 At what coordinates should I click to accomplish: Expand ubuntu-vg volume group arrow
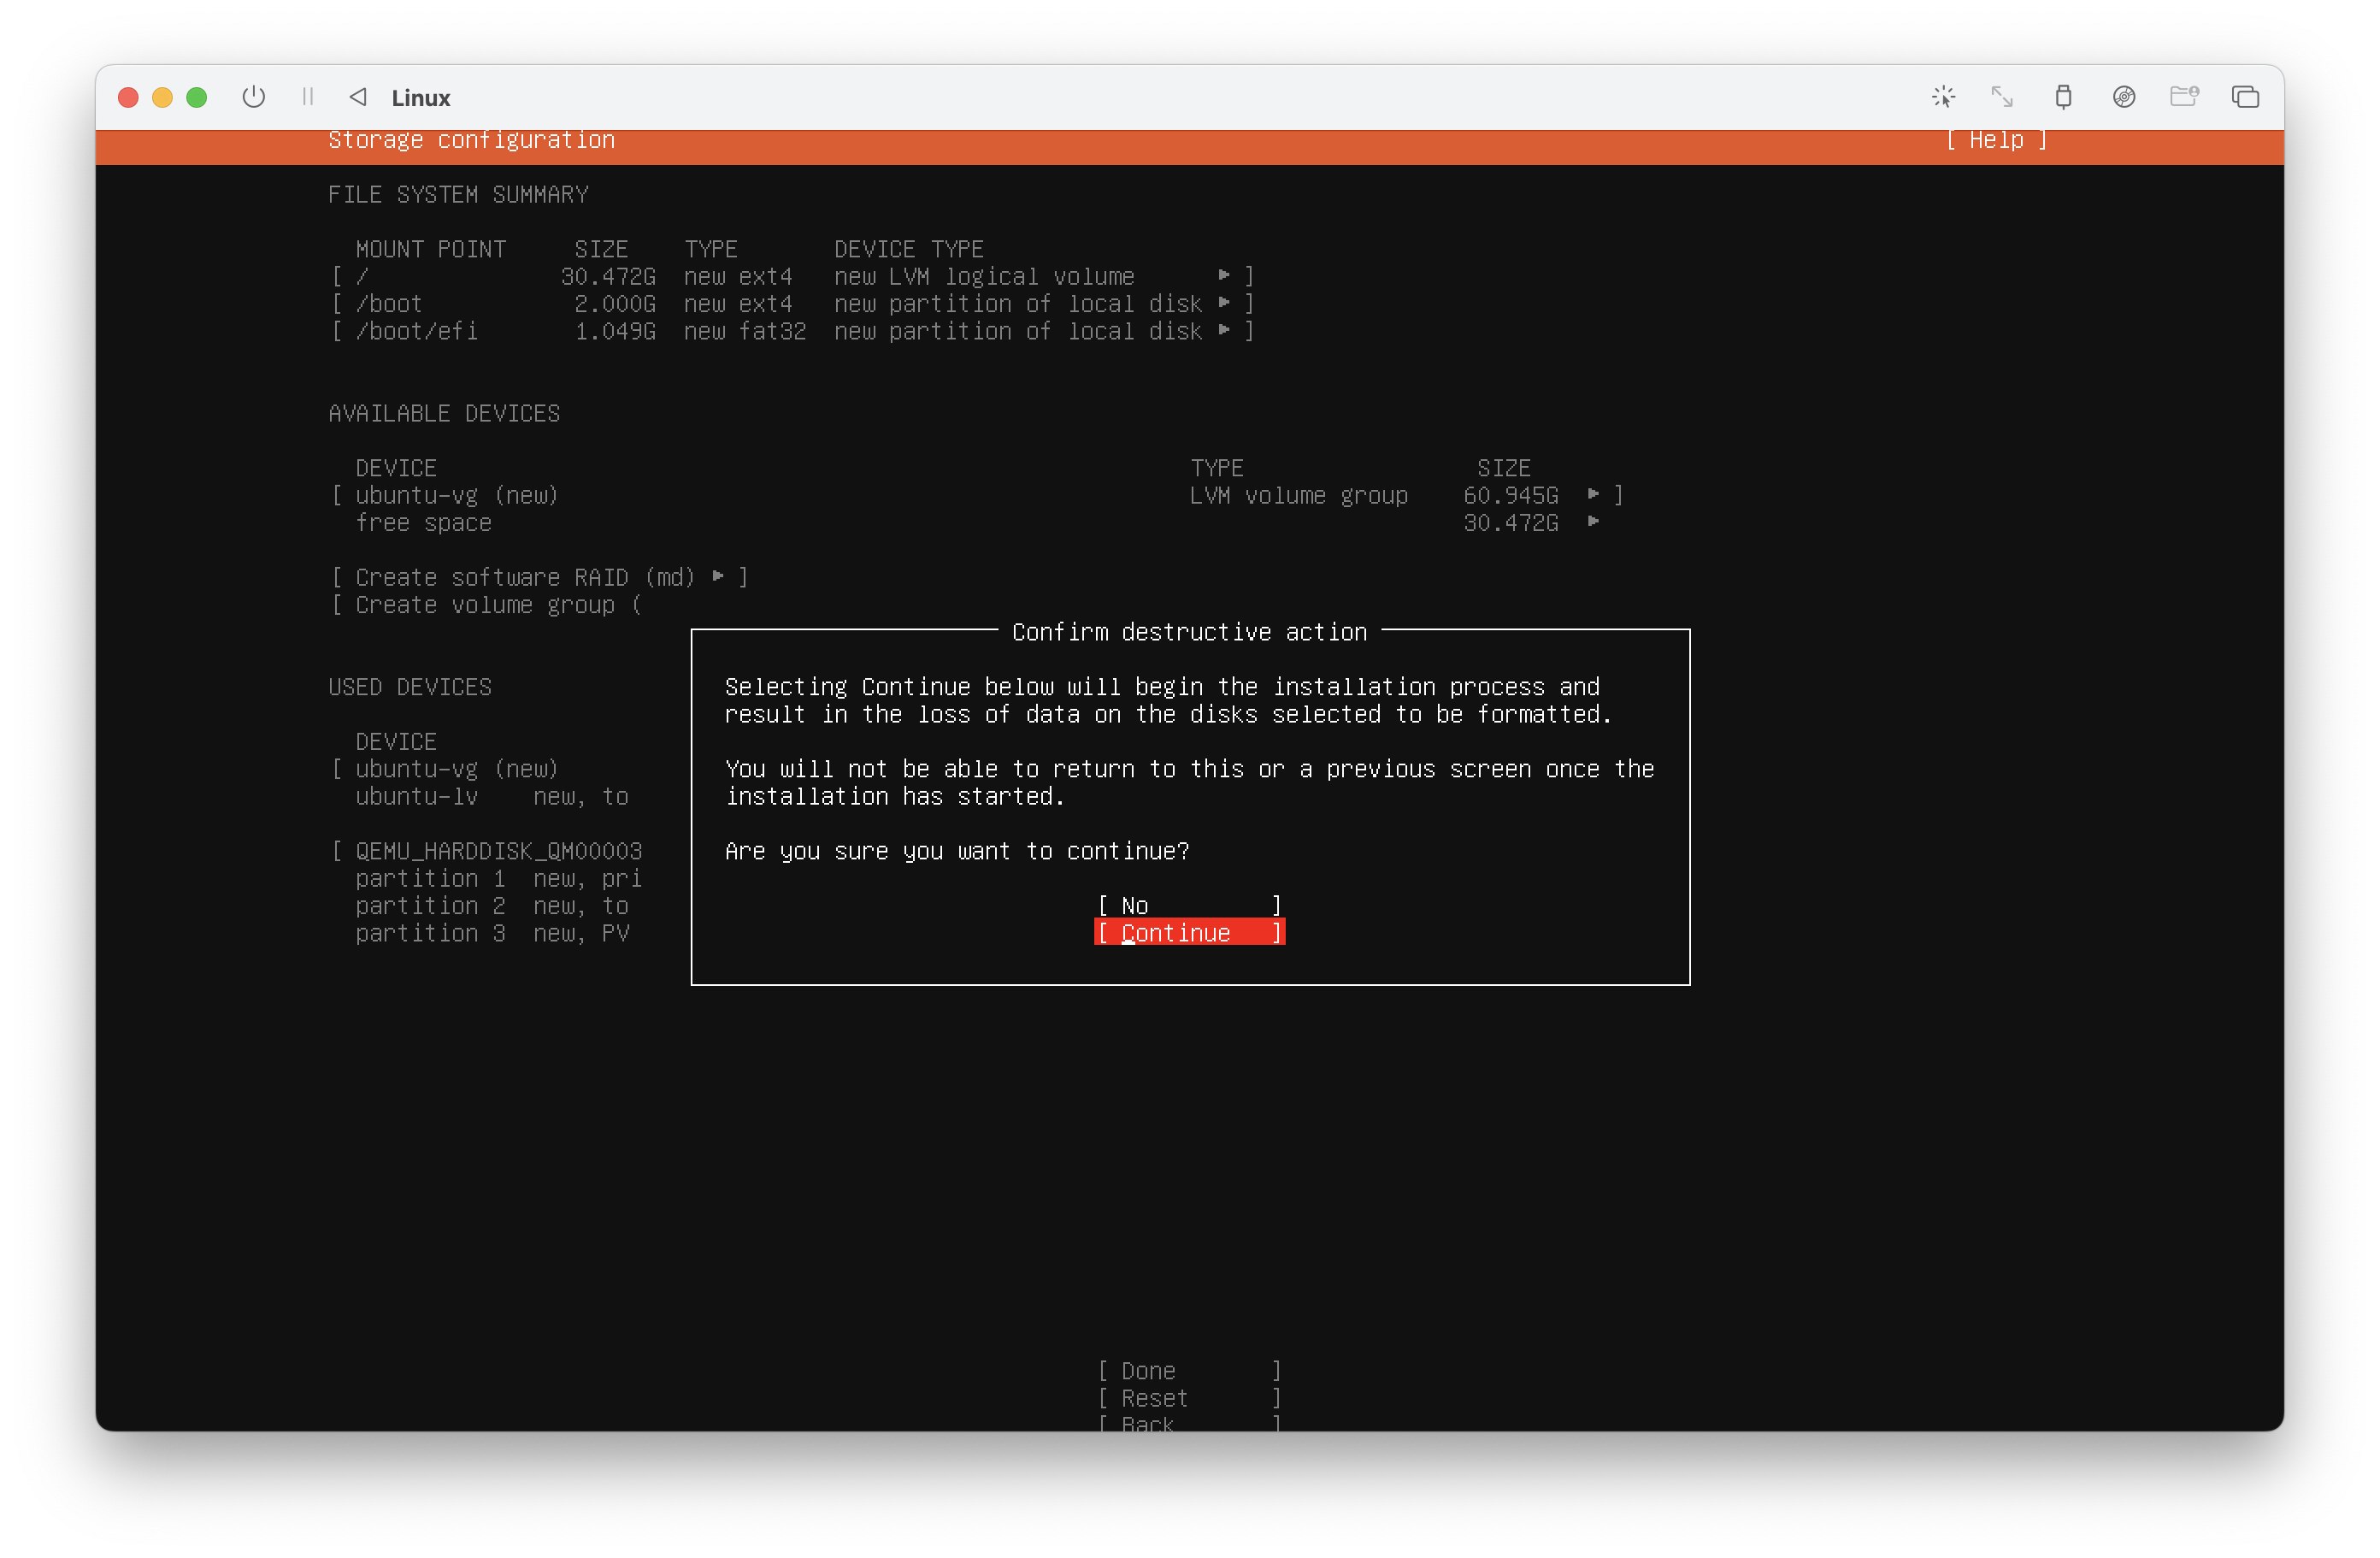click(1593, 494)
